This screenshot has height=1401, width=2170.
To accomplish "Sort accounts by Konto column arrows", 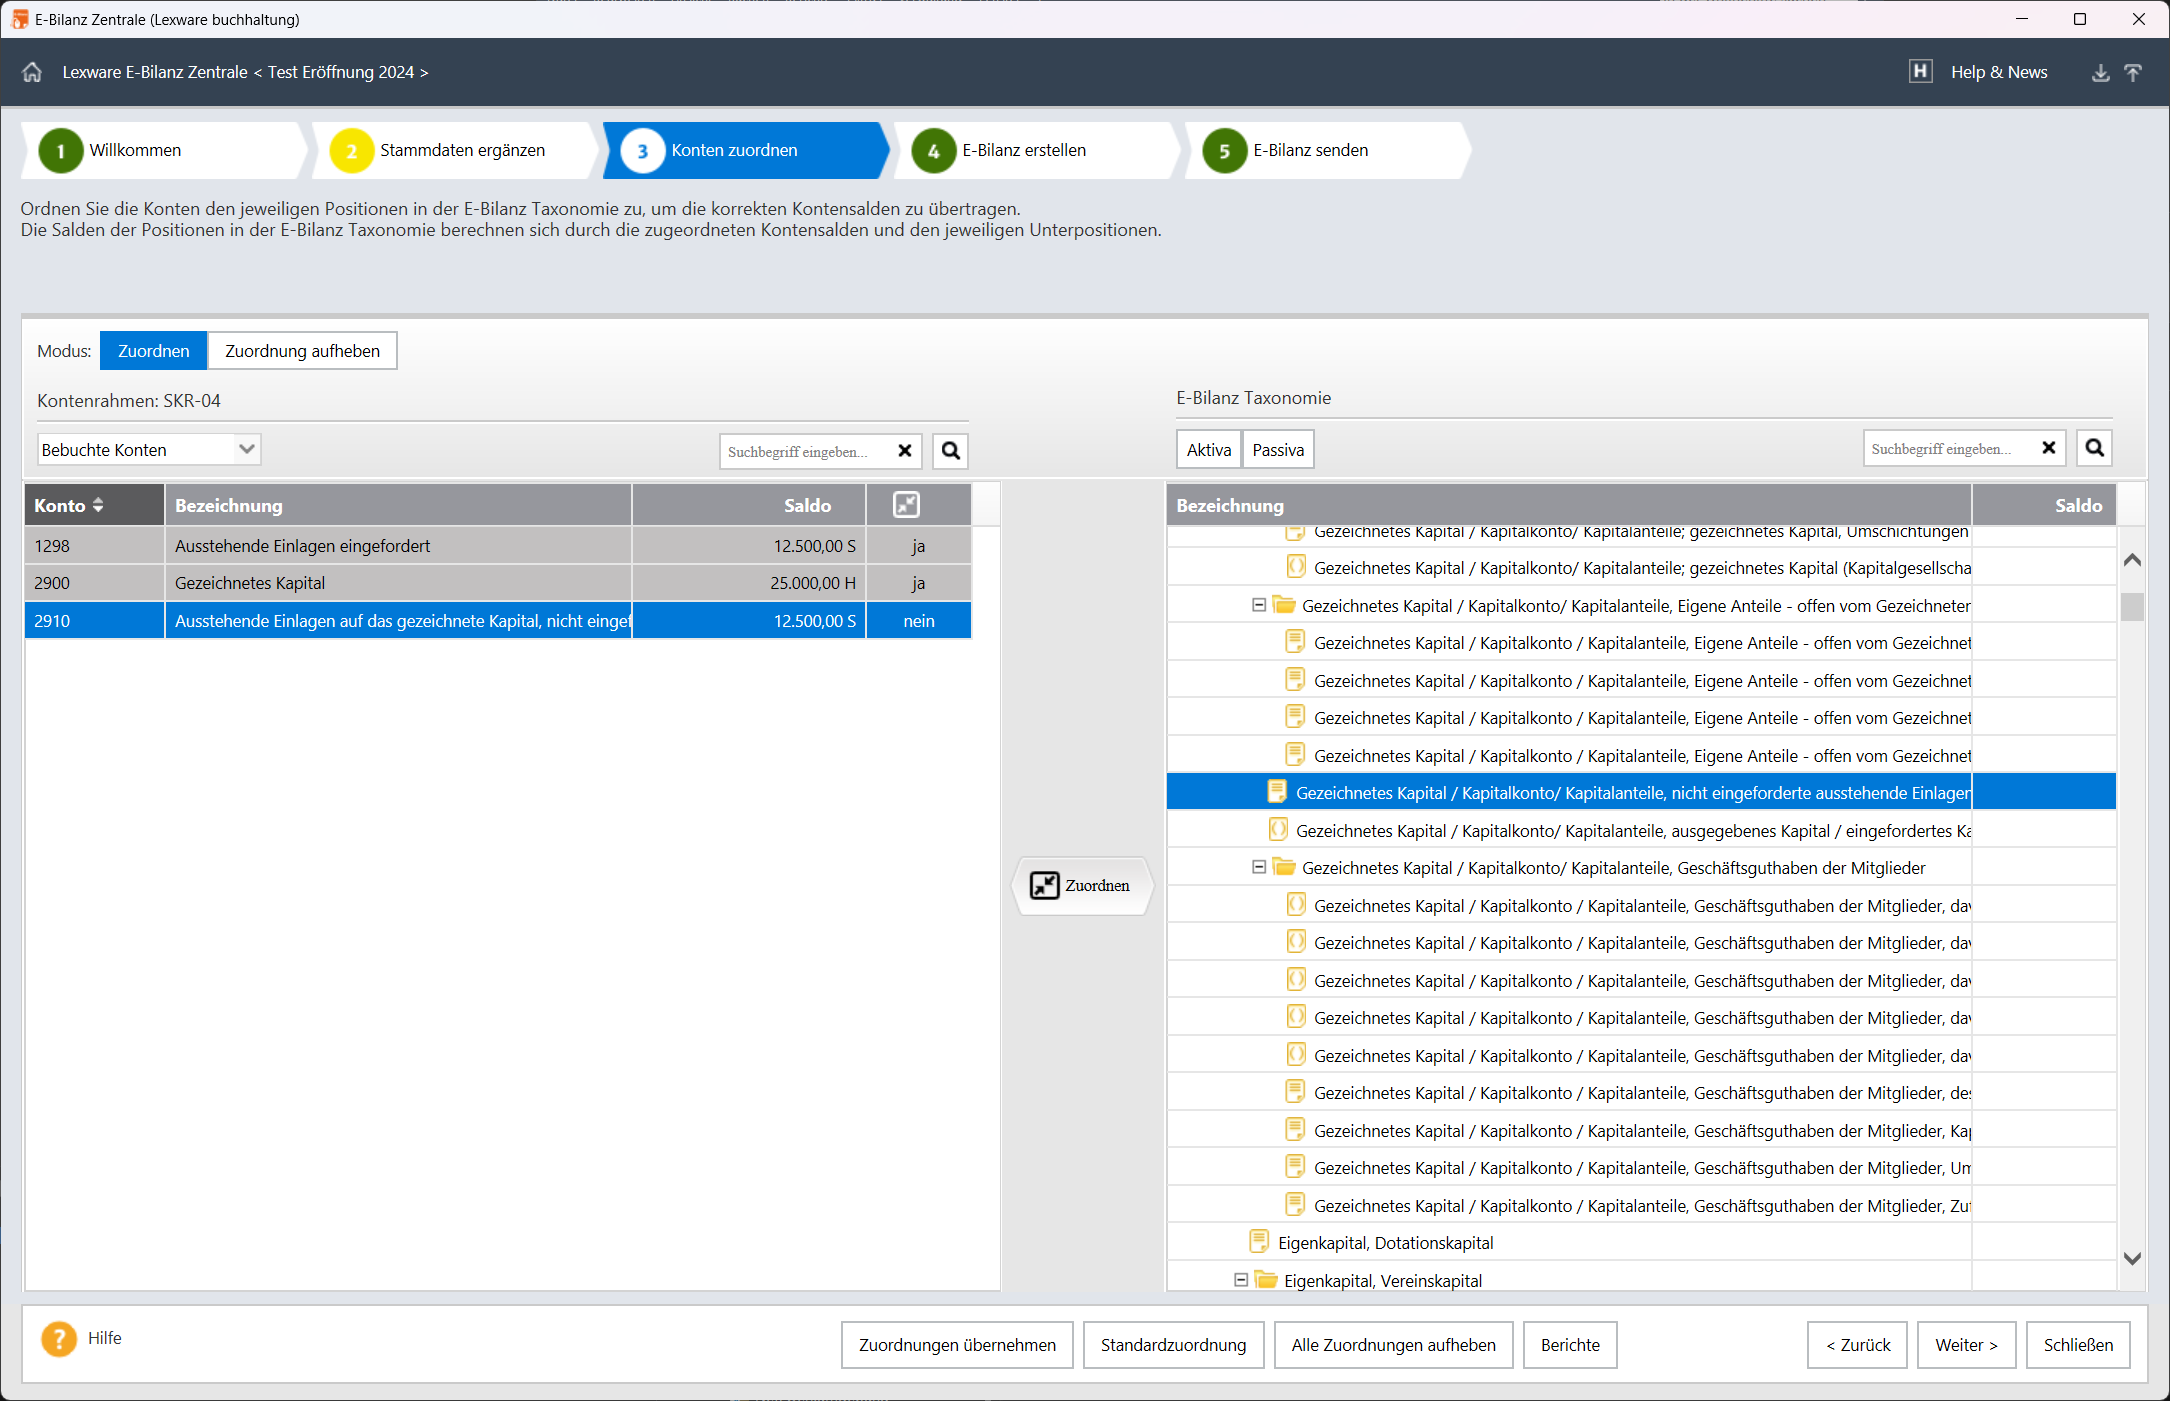I will tap(98, 505).
